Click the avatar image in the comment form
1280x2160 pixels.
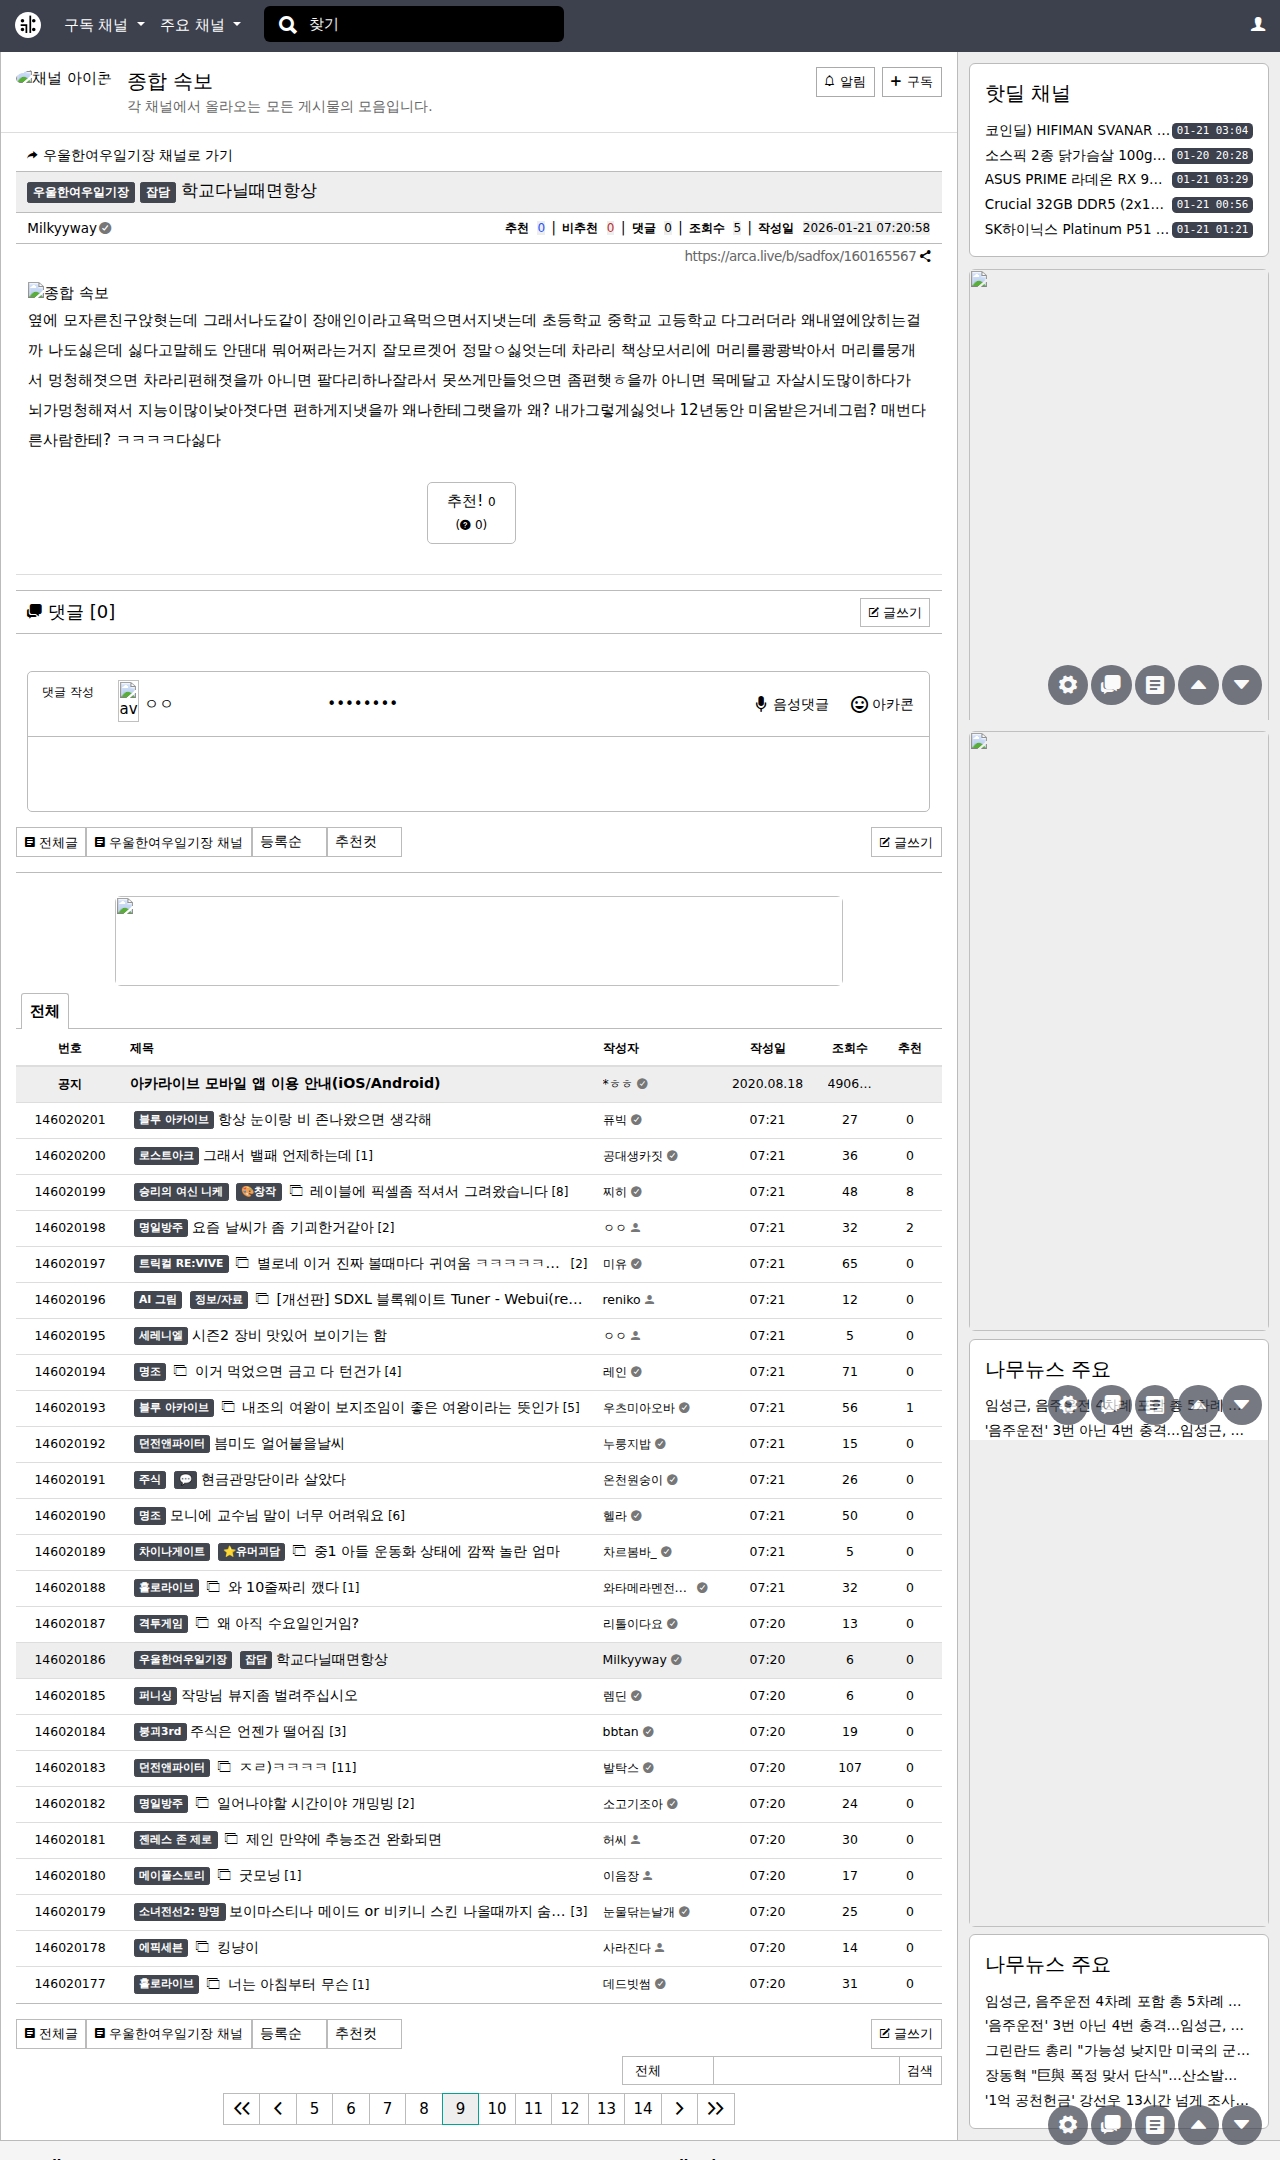128,702
